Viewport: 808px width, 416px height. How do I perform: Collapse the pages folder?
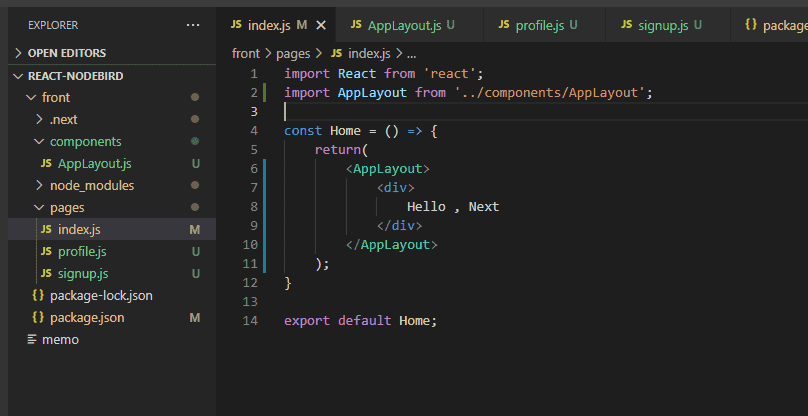pos(112,208)
